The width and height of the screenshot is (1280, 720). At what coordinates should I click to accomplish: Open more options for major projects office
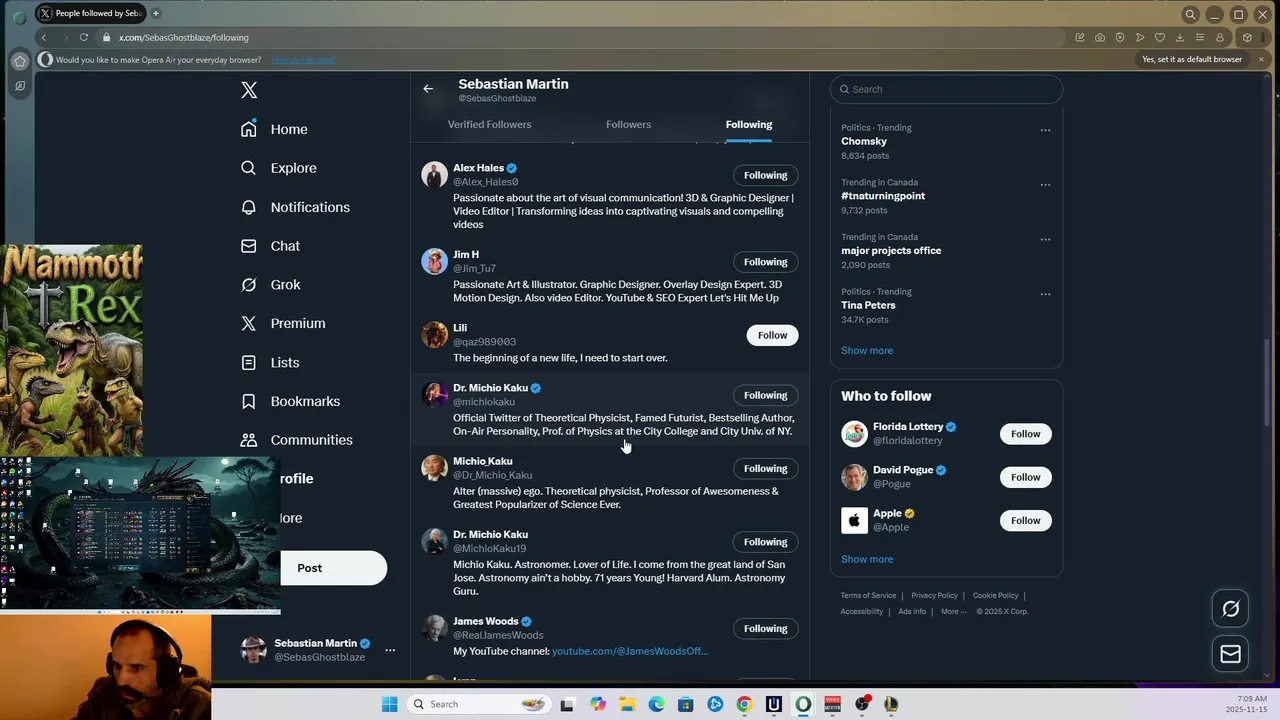pos(1045,239)
